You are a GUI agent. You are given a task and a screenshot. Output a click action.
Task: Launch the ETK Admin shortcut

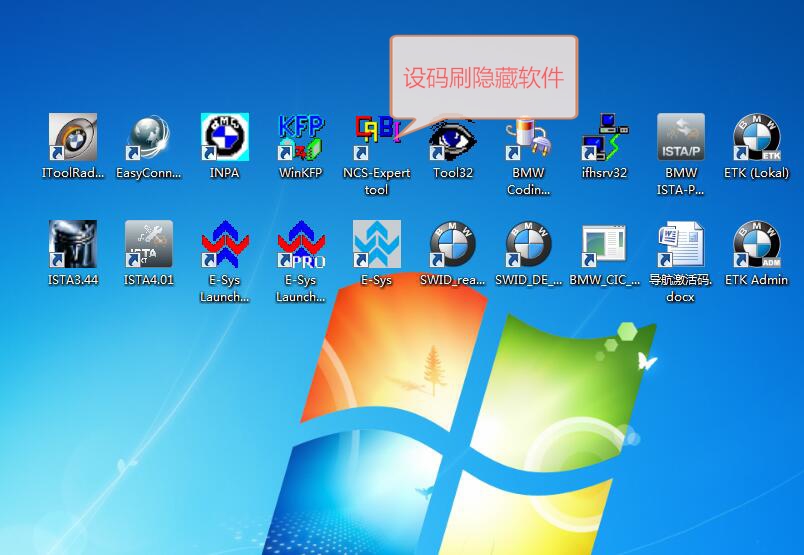tap(756, 245)
